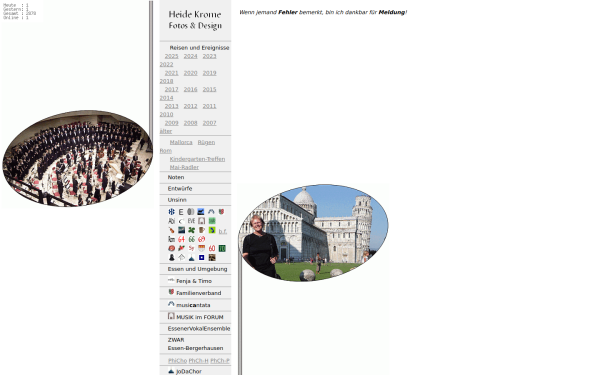Click the green "66" icon

click(x=191, y=239)
